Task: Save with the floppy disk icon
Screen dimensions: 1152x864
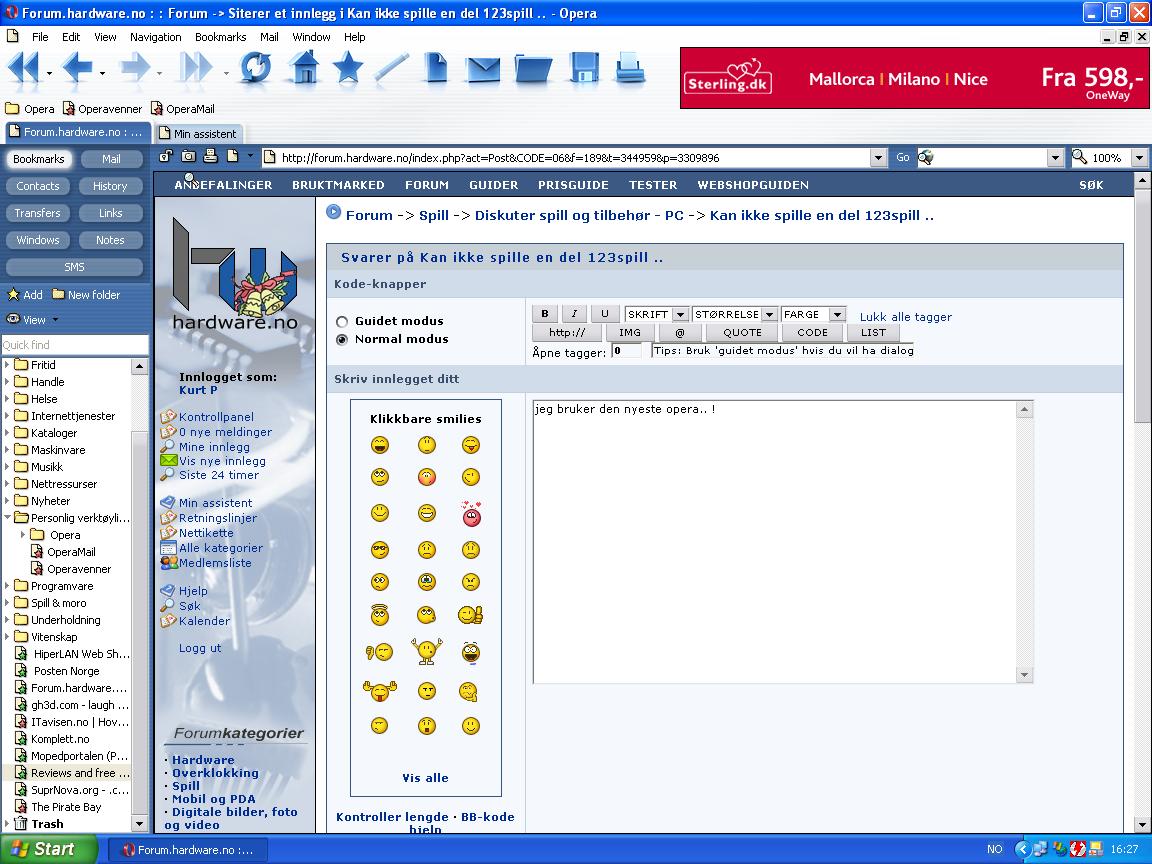Action: tap(584, 68)
